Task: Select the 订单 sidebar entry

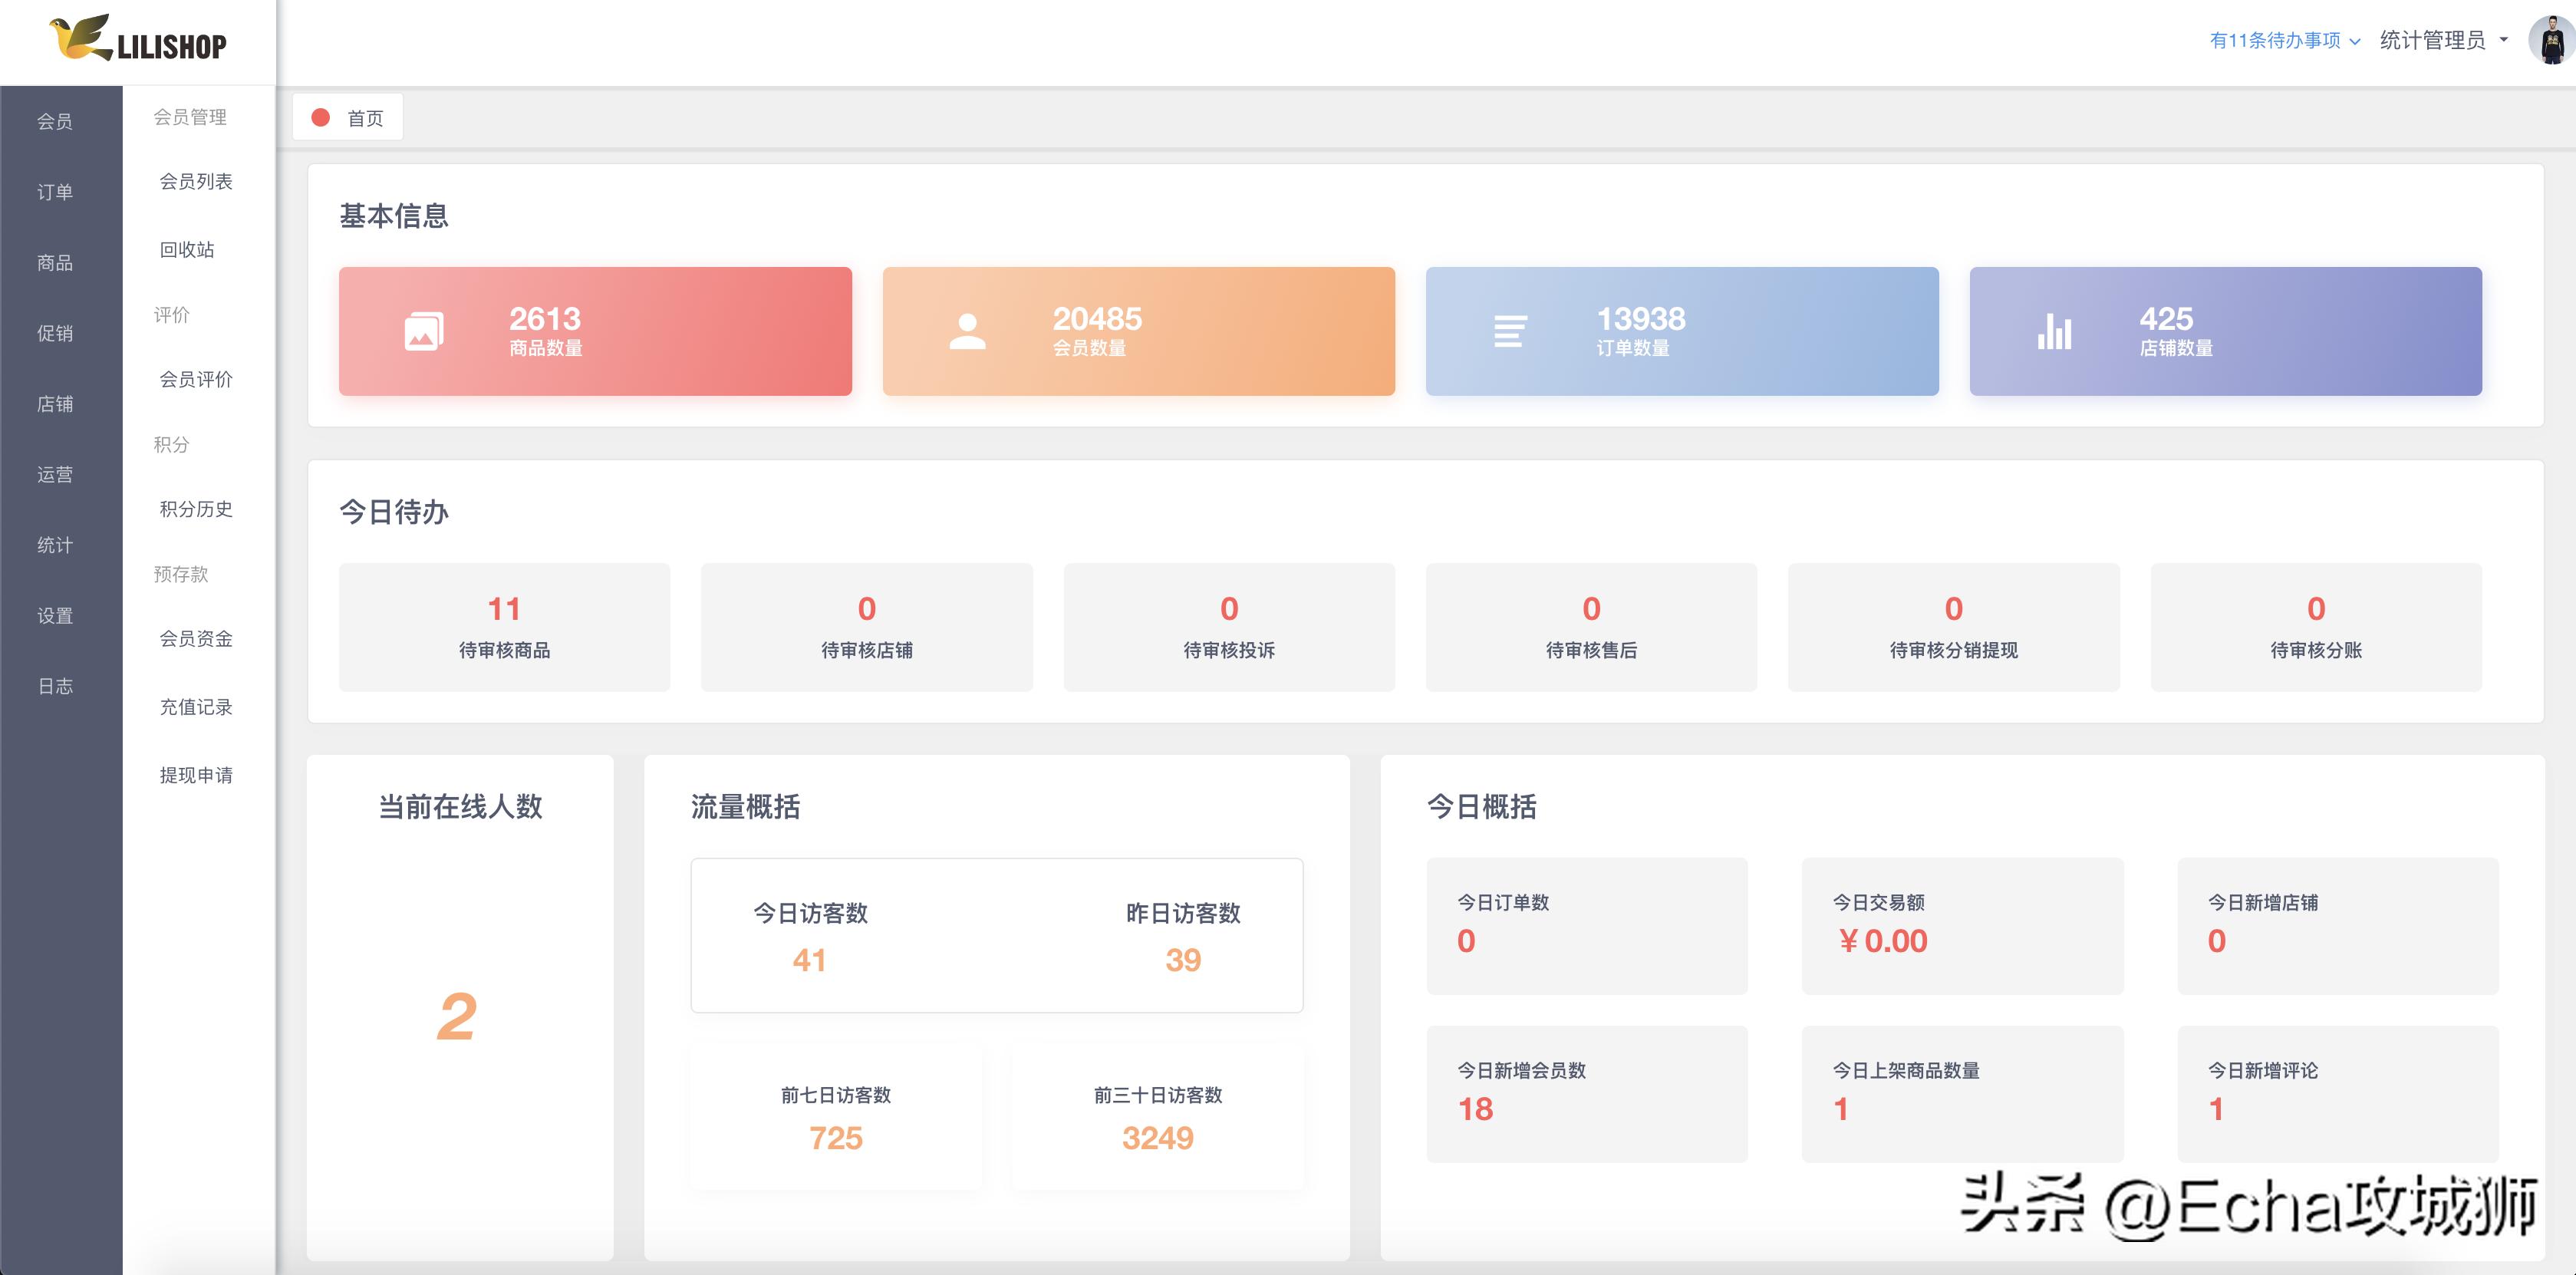Action: tap(55, 191)
